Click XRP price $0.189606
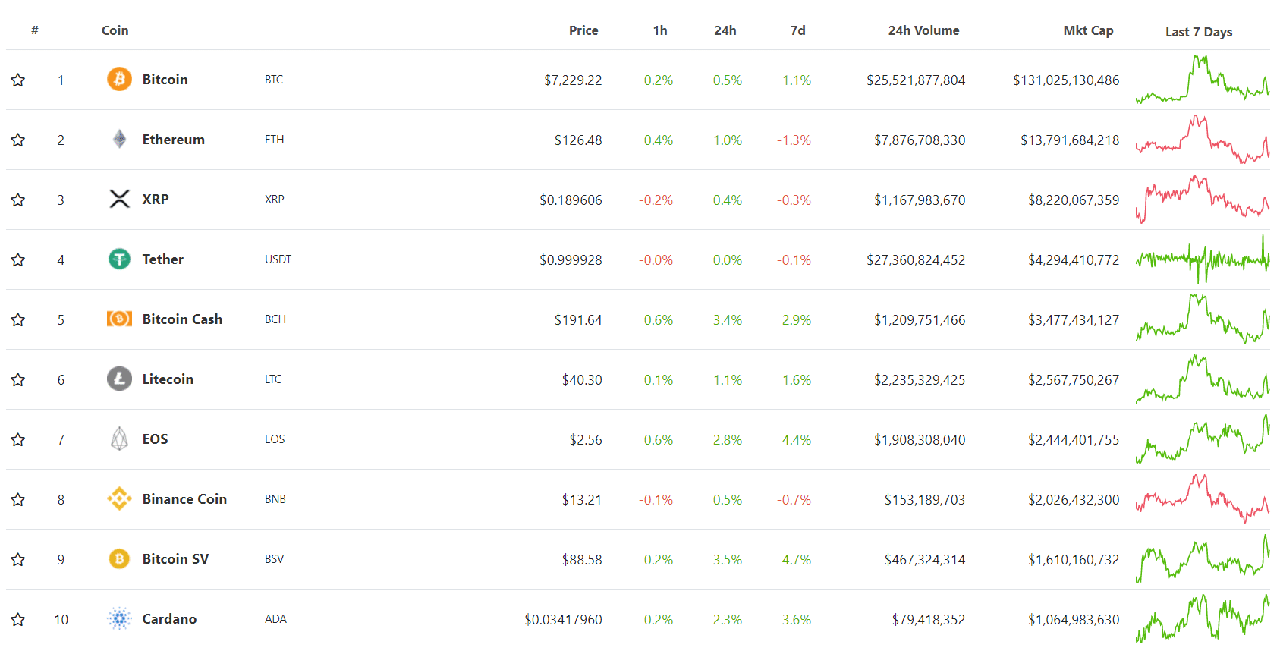Image resolution: width=1280 pixels, height=654 pixels. click(571, 200)
